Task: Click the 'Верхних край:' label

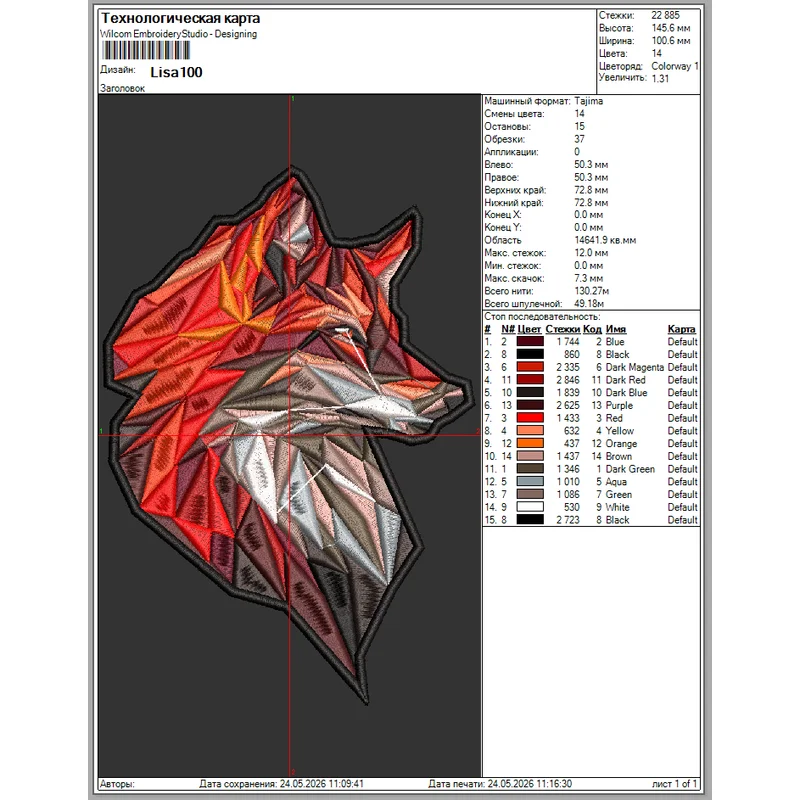Action: 515,190
